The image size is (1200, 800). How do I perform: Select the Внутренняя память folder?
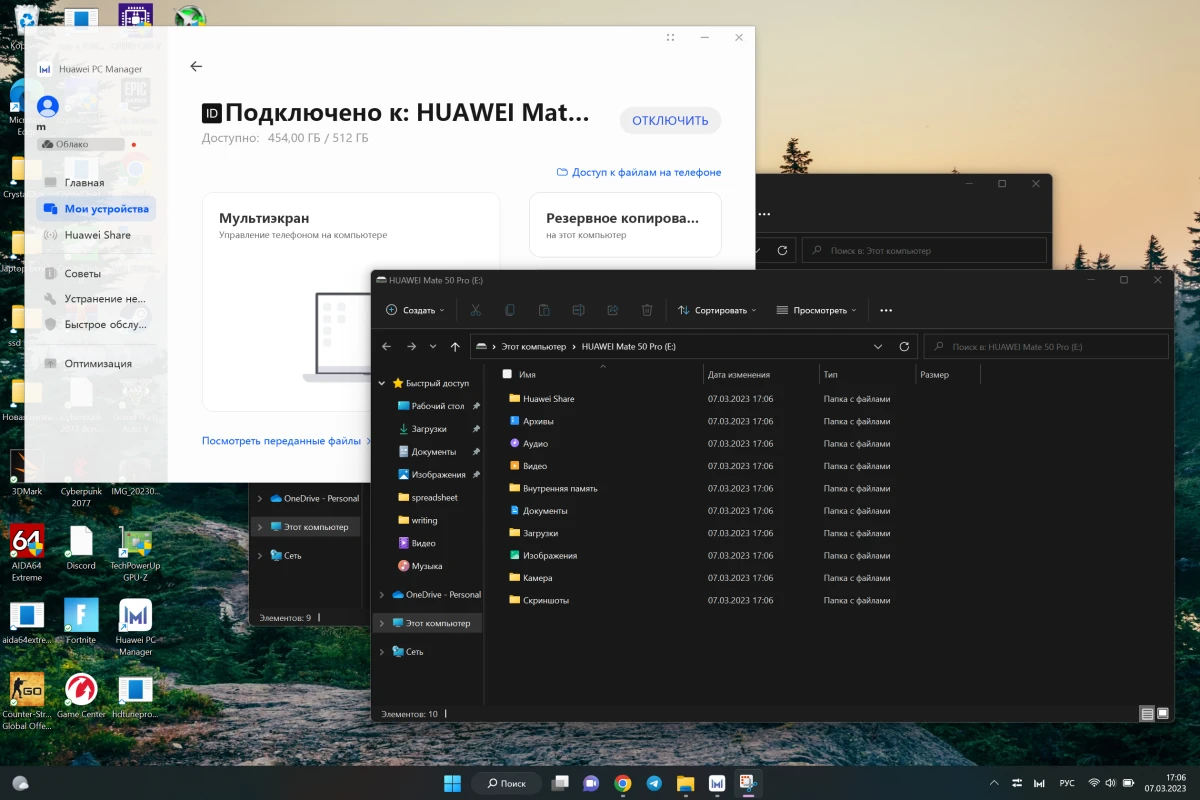coord(552,488)
